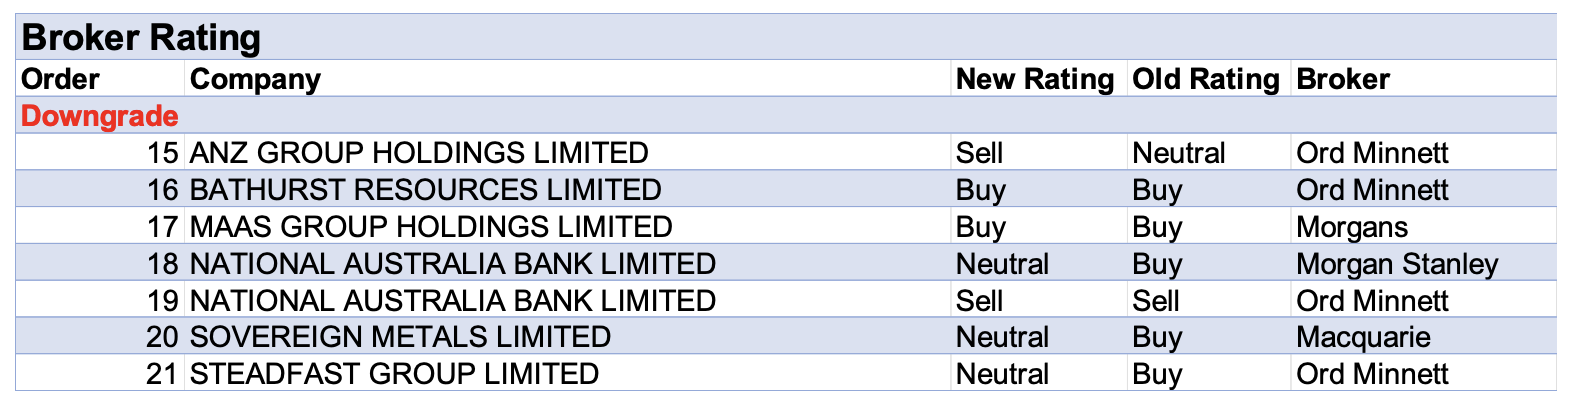
Task: Click the red Downgrade section label
Action: [100, 116]
